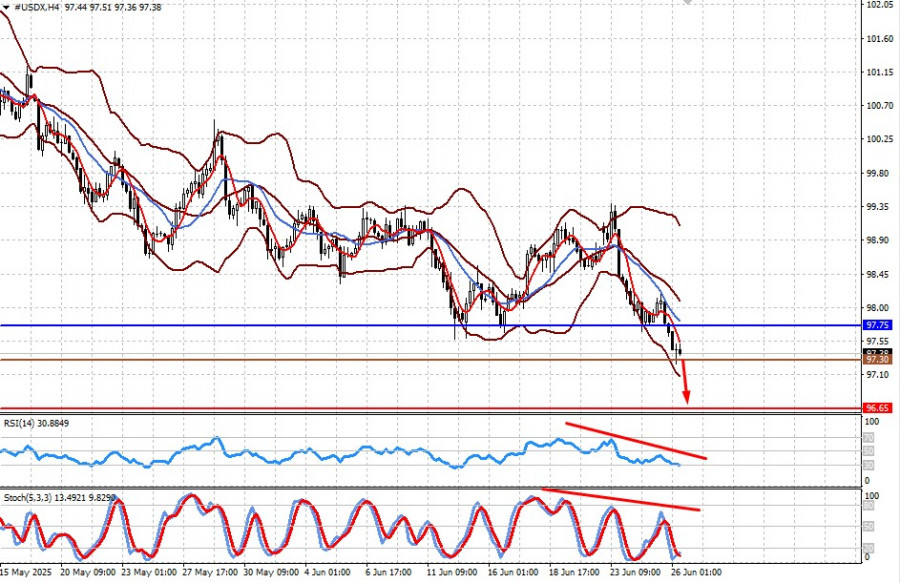Viewport: 900px width, 583px height.
Task: Click the 20 May 09:00 time label
Action: tap(87, 572)
